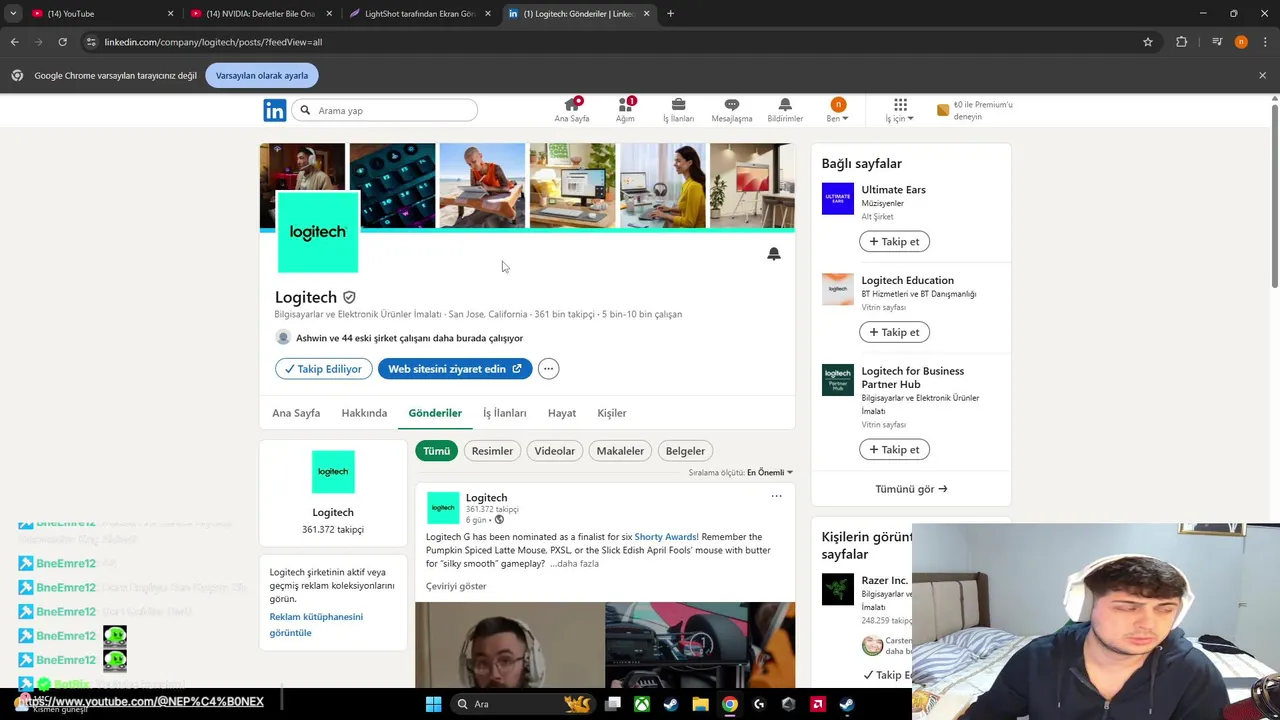Screen dimensions: 1280x720
Task: Click Web sitesini ziyaret edin button
Action: (455, 369)
